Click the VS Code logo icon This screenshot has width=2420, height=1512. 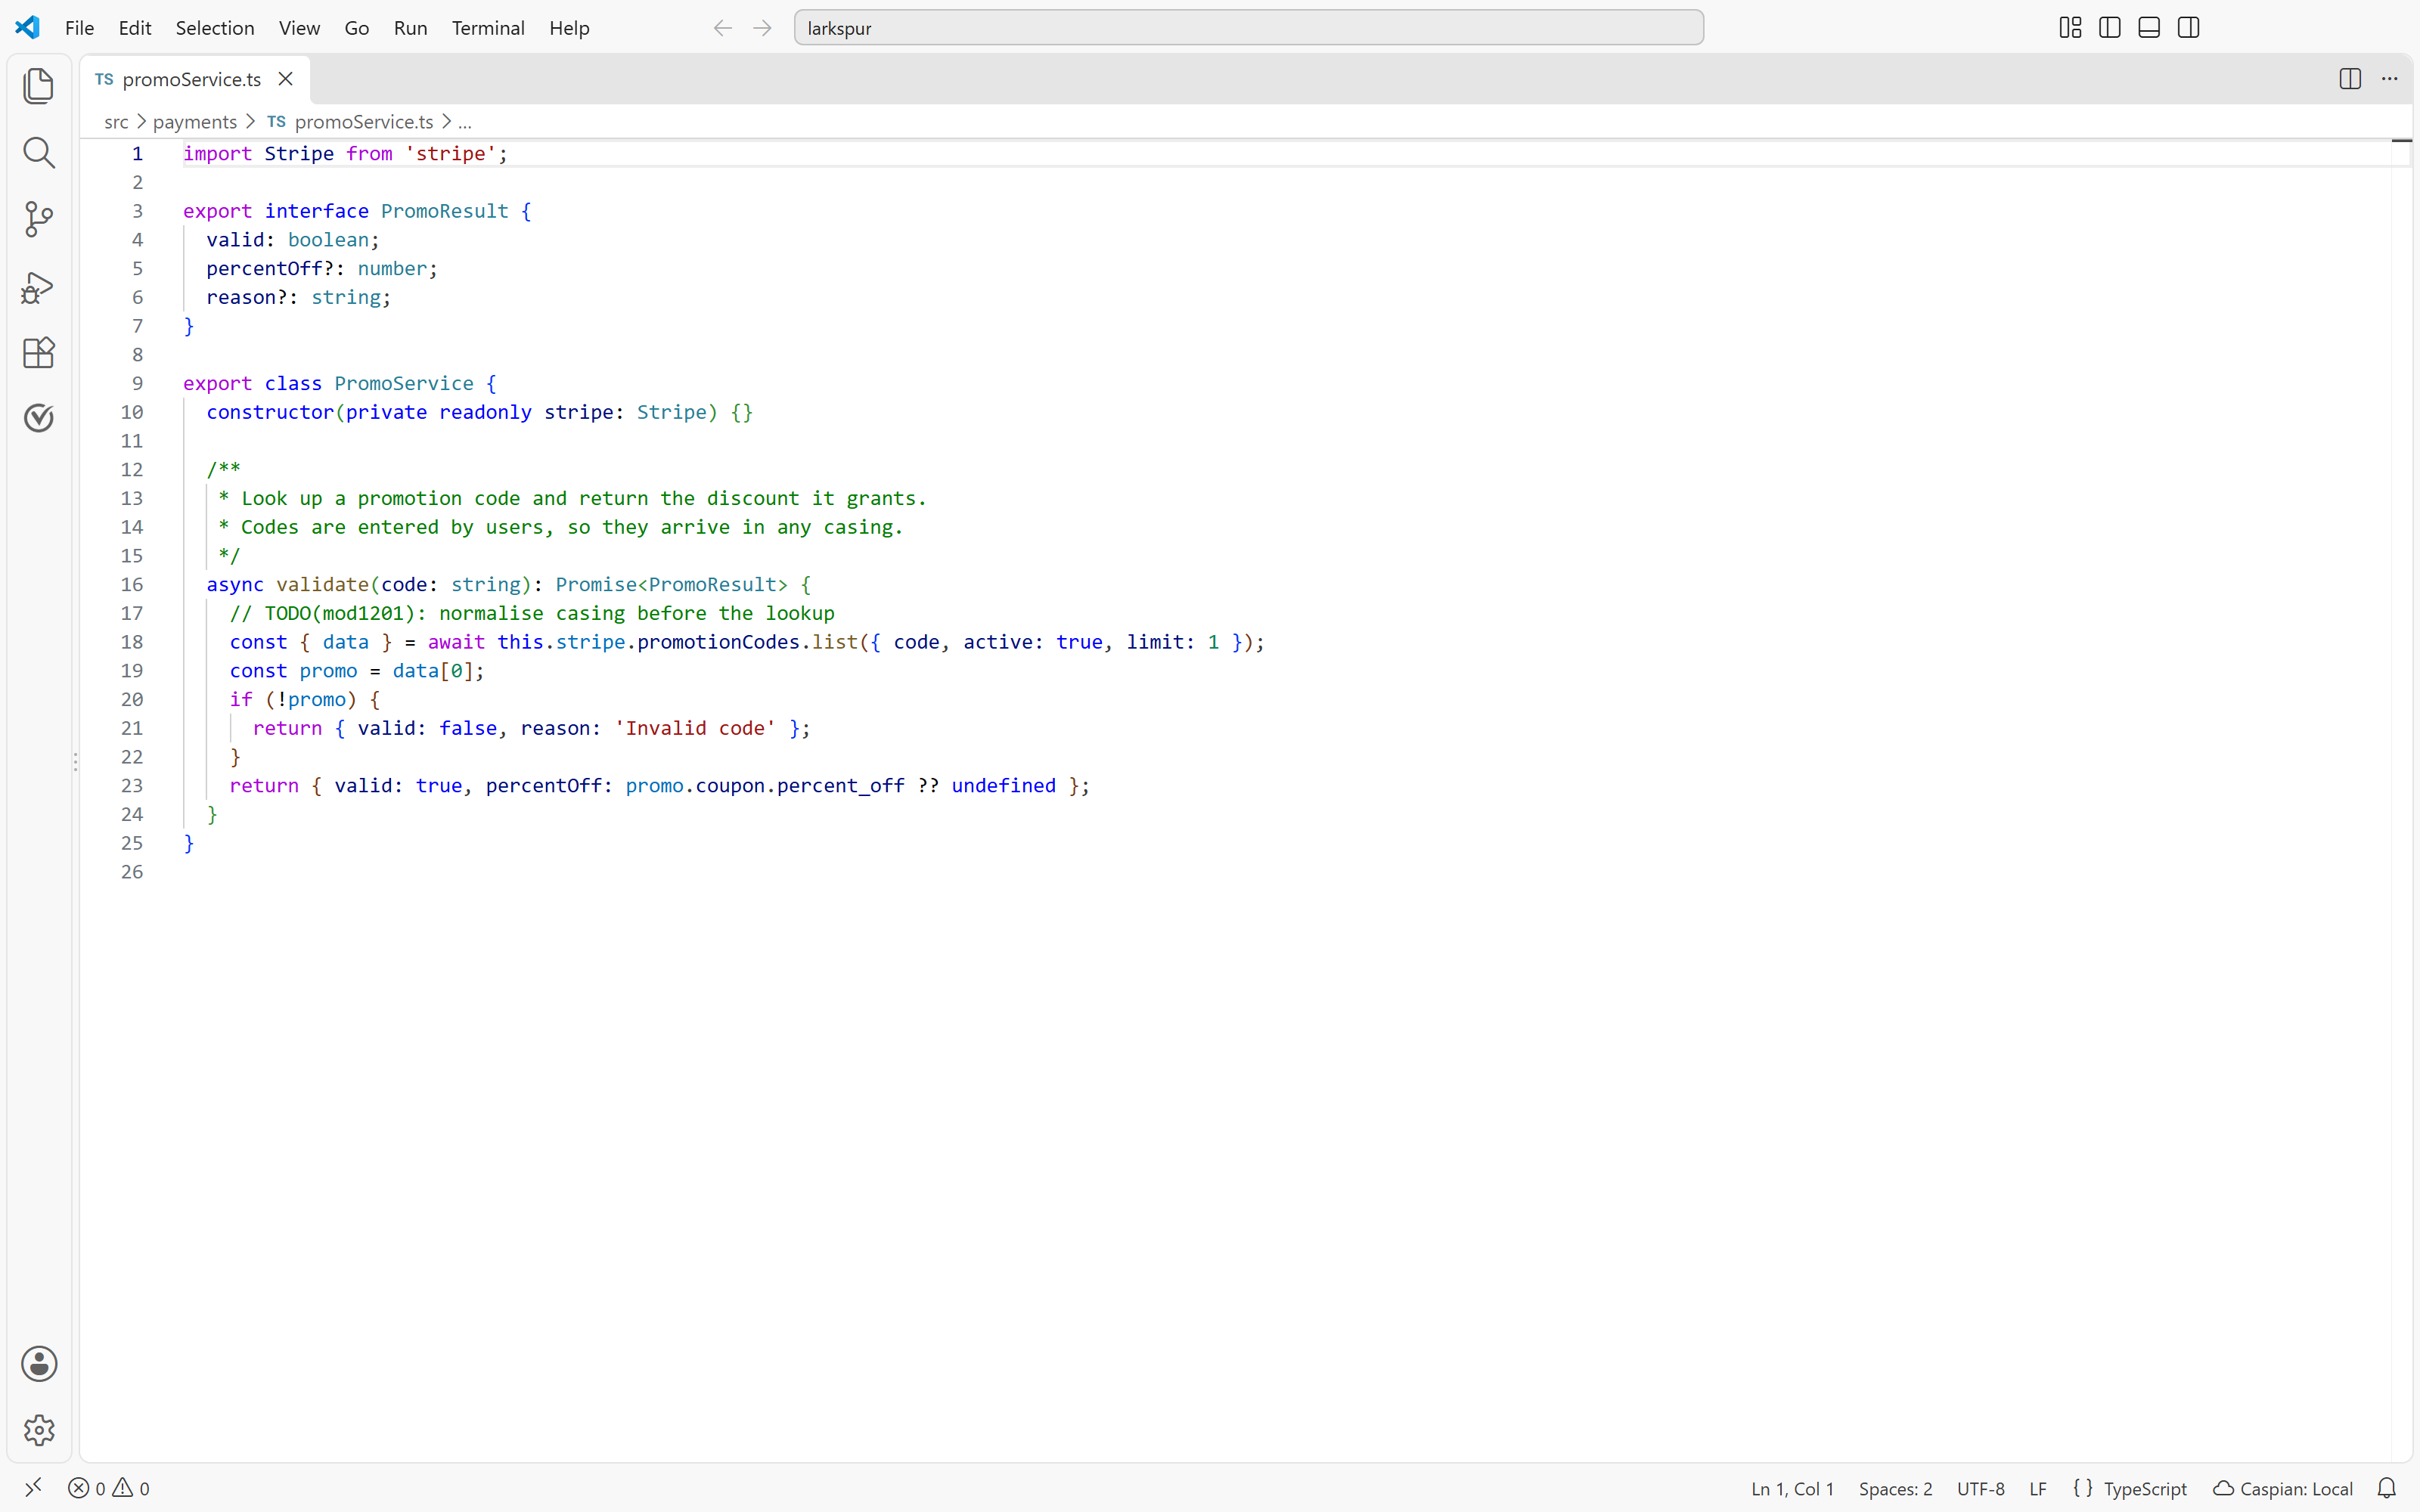pos(27,28)
